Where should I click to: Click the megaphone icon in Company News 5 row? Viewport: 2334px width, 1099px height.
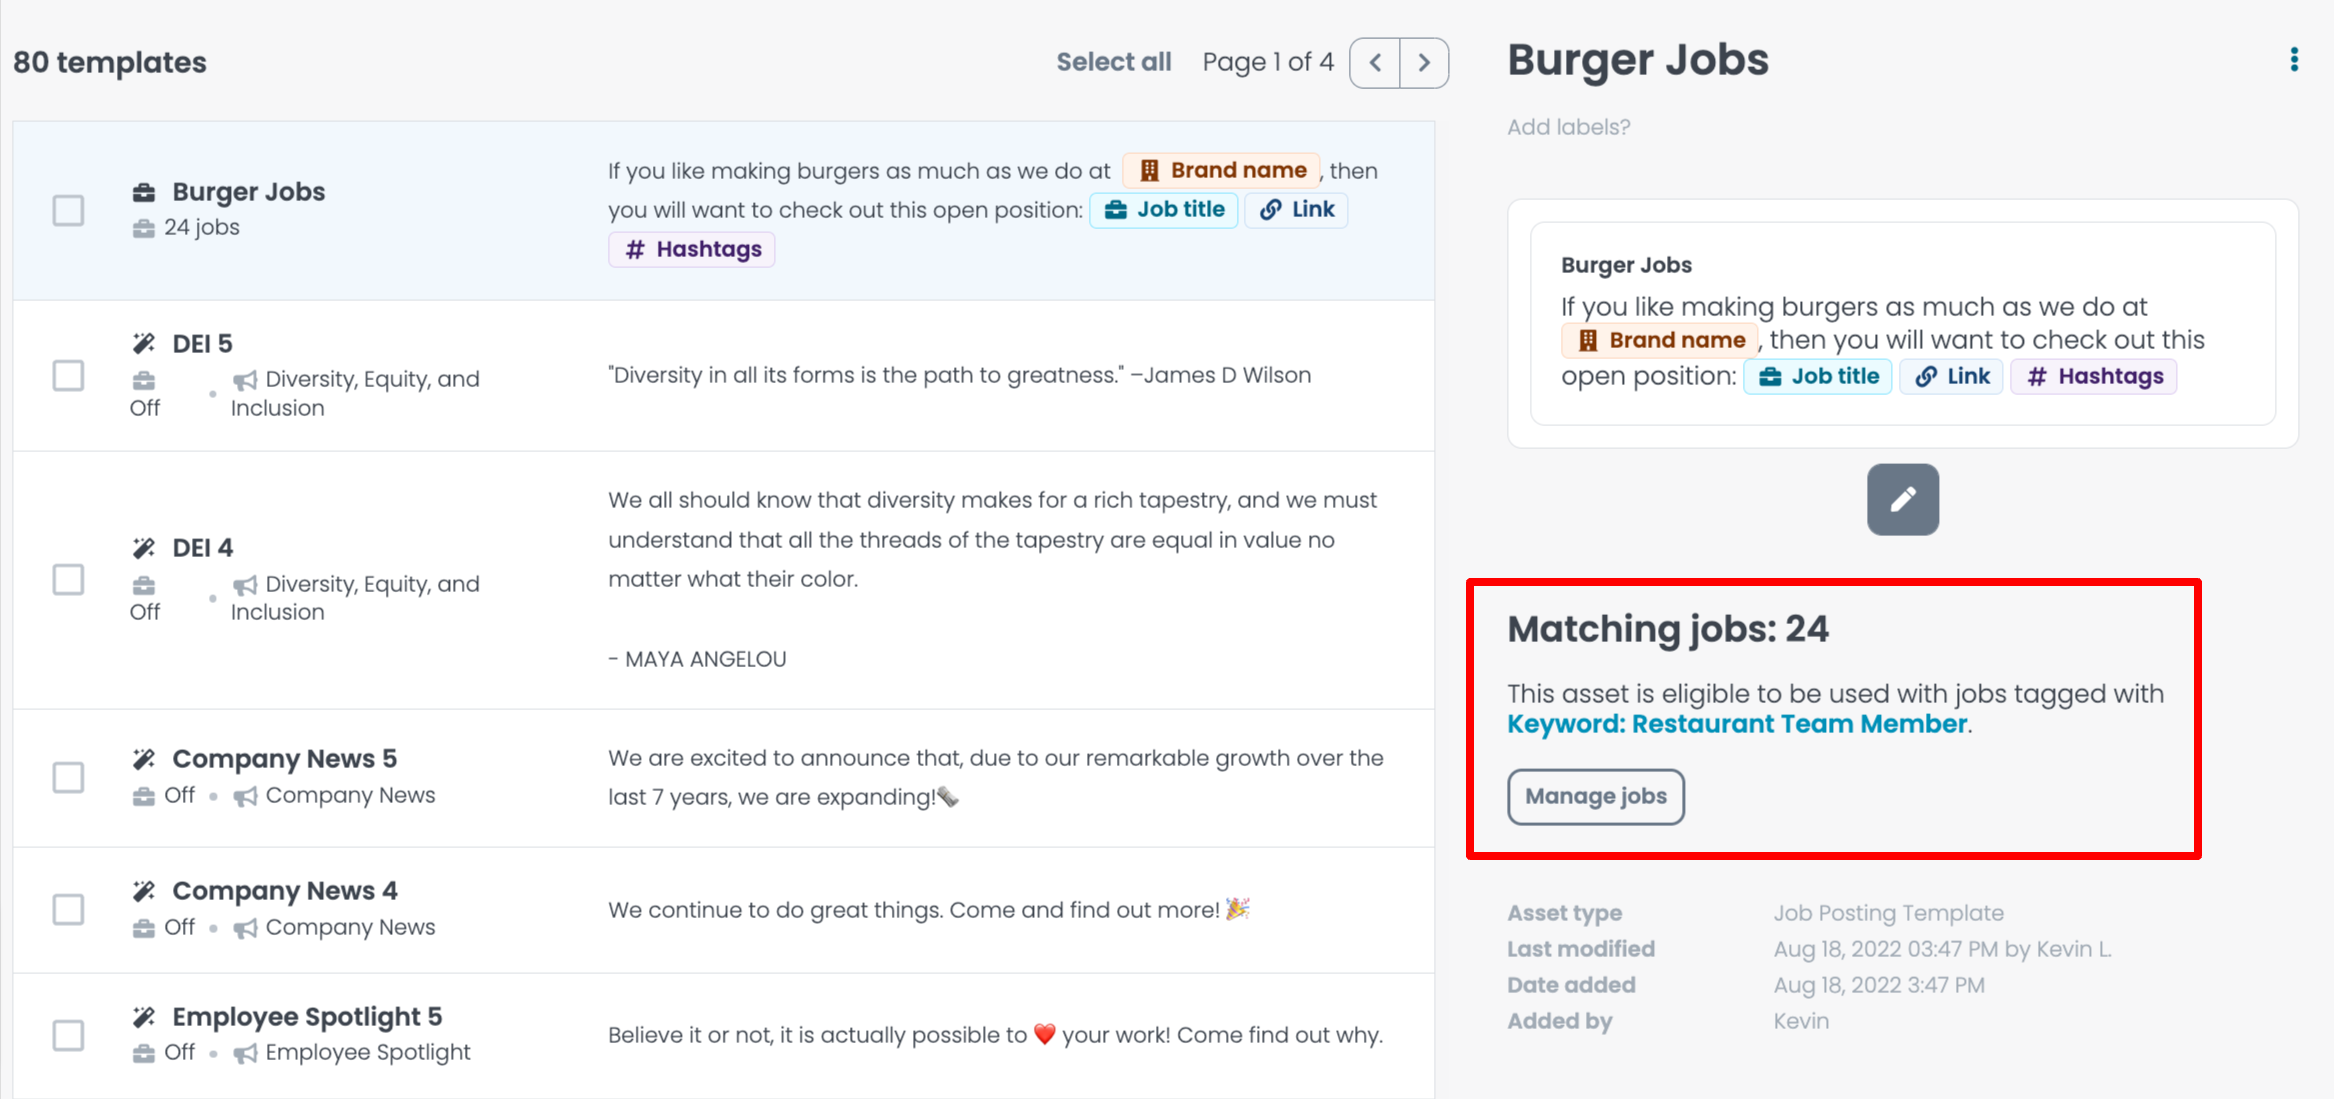coord(245,796)
